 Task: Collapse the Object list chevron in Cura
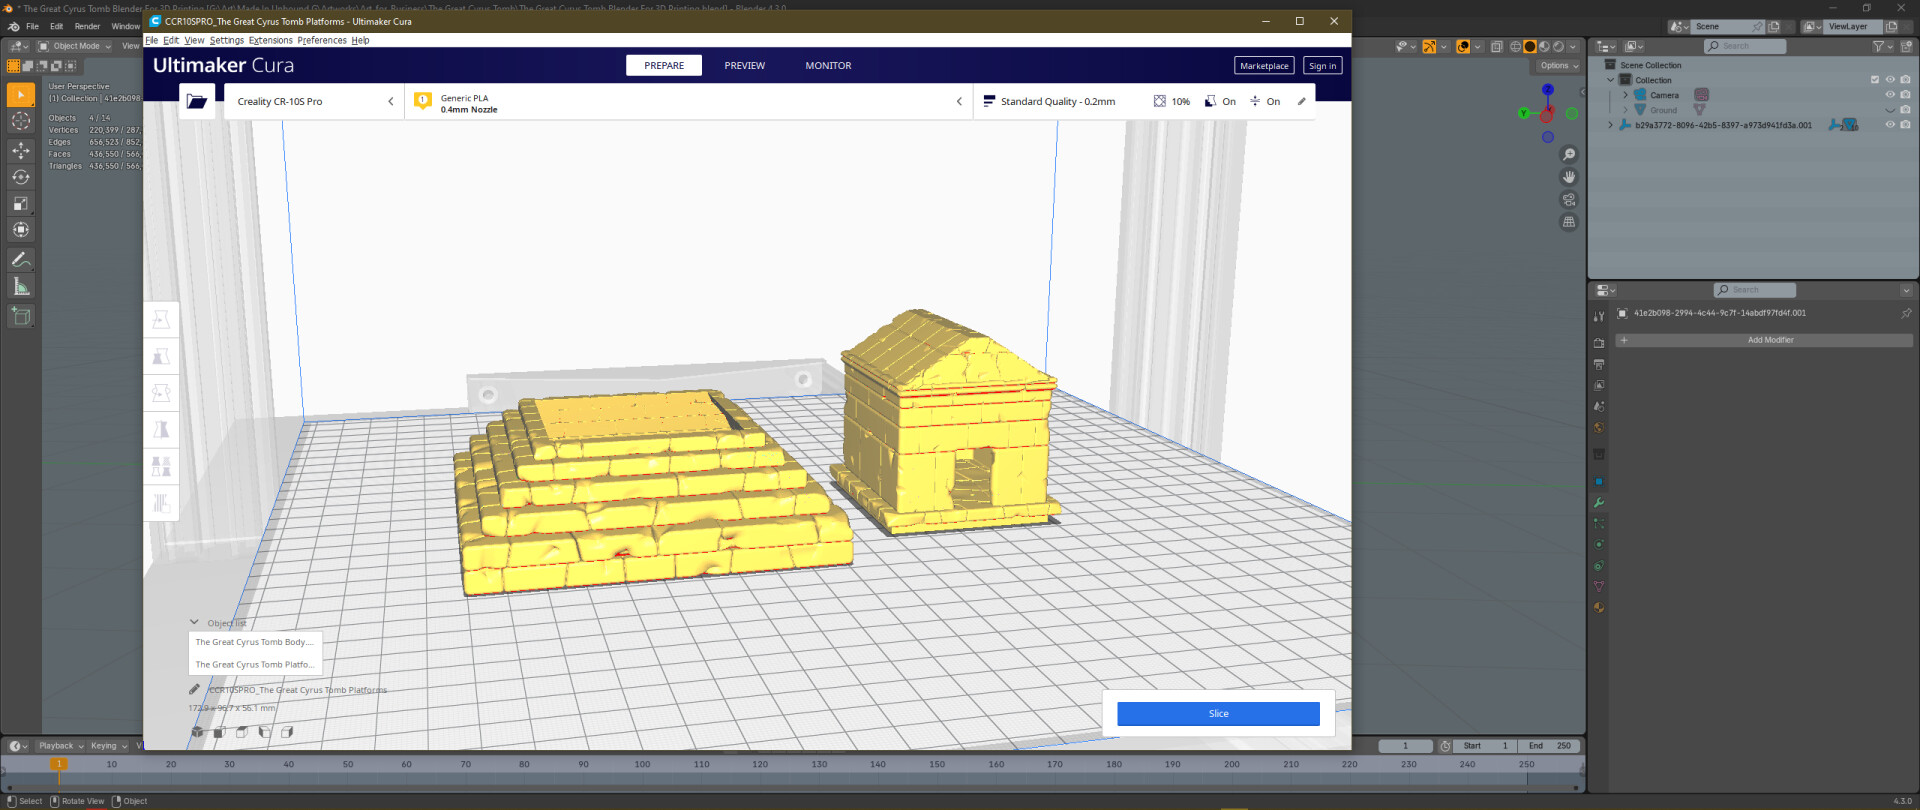tap(195, 622)
